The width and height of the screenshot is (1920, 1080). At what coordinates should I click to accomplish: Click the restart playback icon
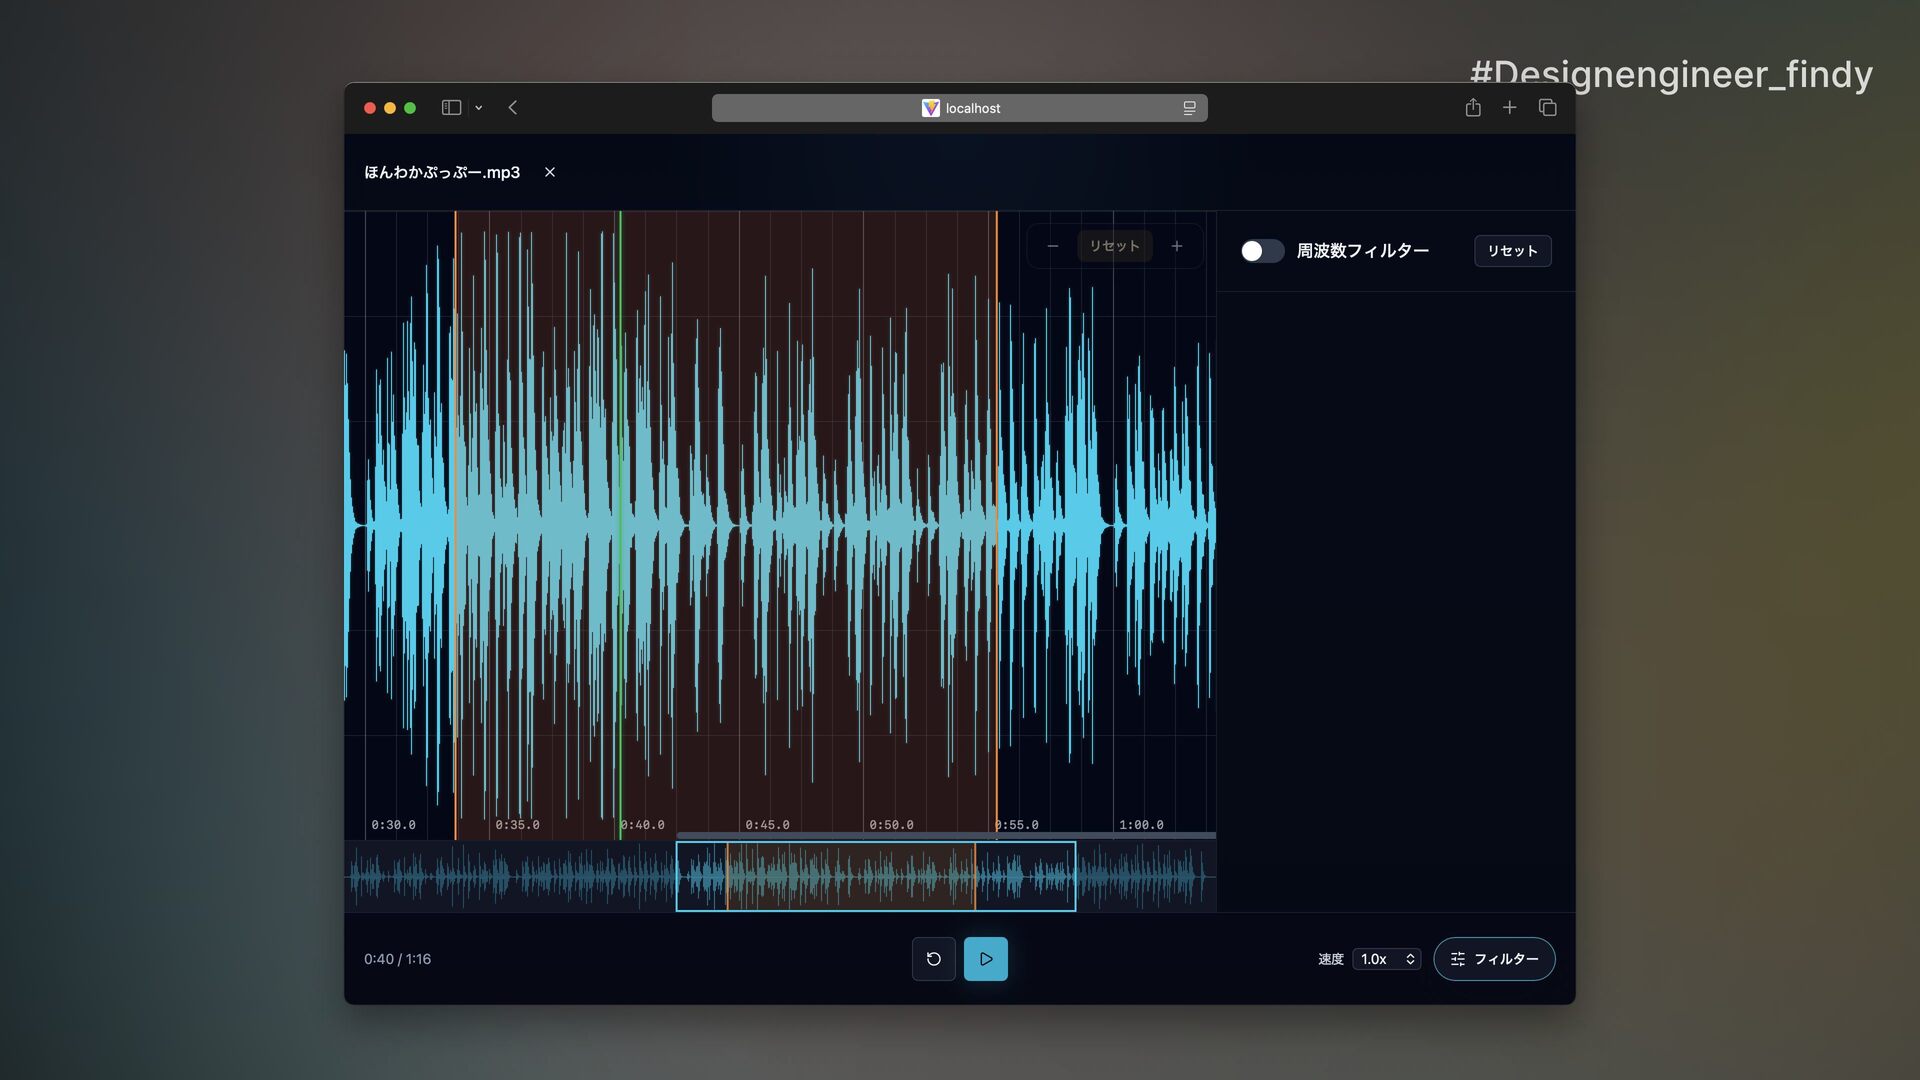pyautogui.click(x=933, y=958)
